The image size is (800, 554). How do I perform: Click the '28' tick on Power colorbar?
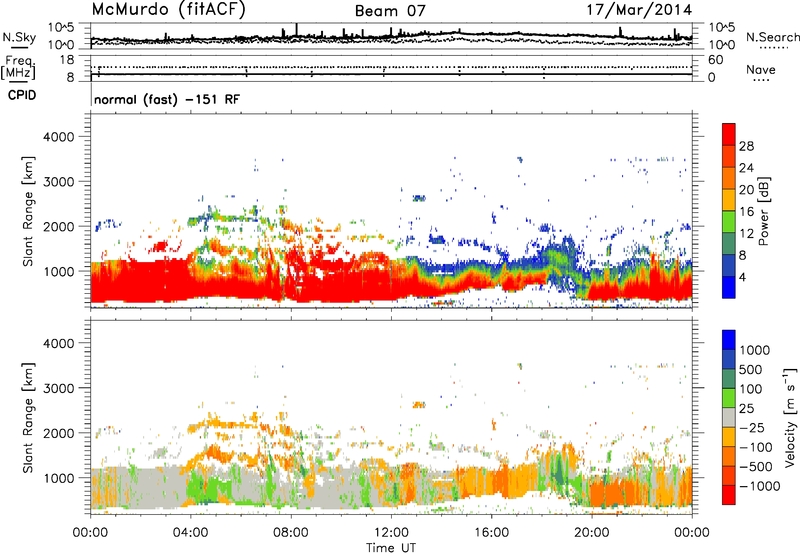click(x=746, y=146)
